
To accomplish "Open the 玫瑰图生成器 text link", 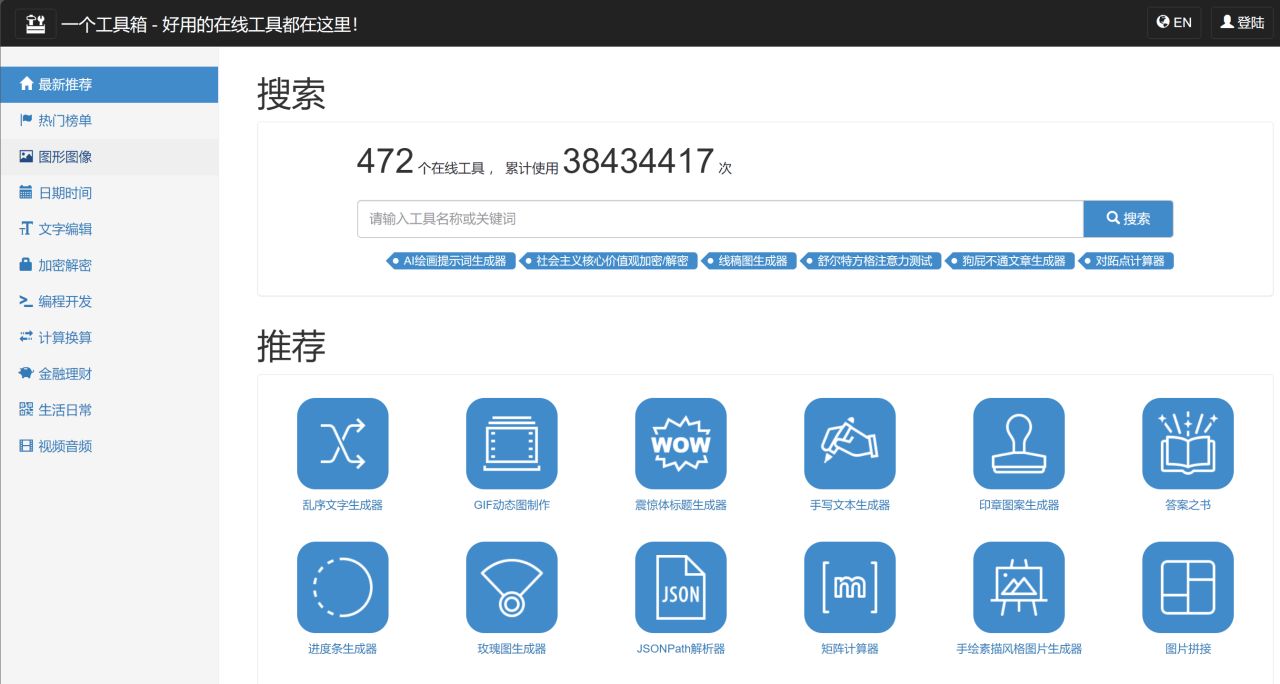I will pyautogui.click(x=511, y=649).
